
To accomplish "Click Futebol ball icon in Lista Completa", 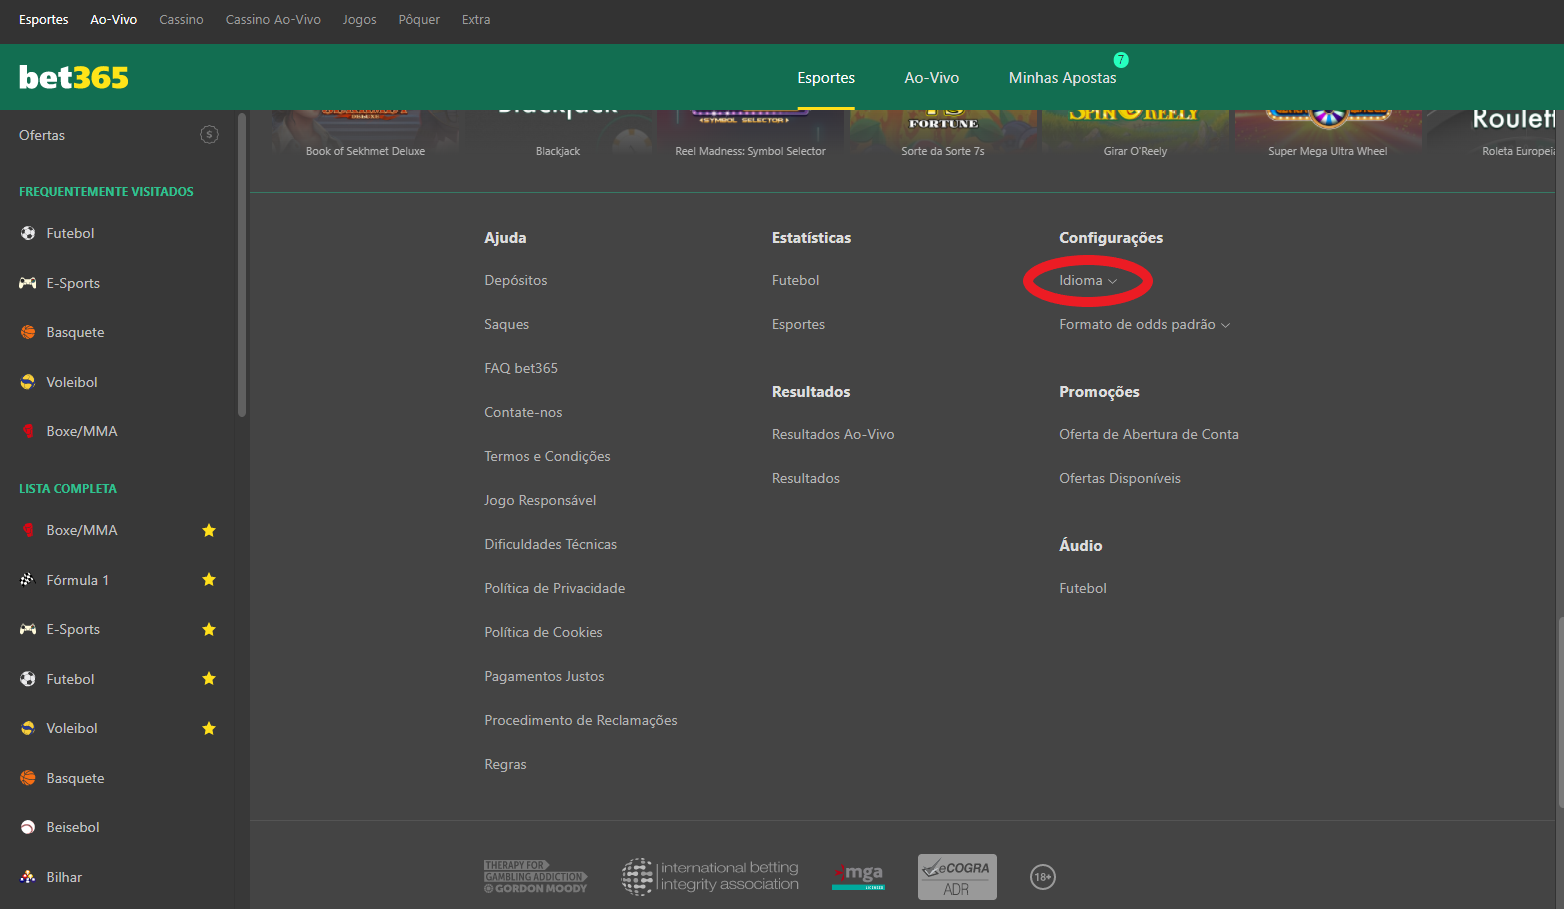I will pyautogui.click(x=28, y=679).
